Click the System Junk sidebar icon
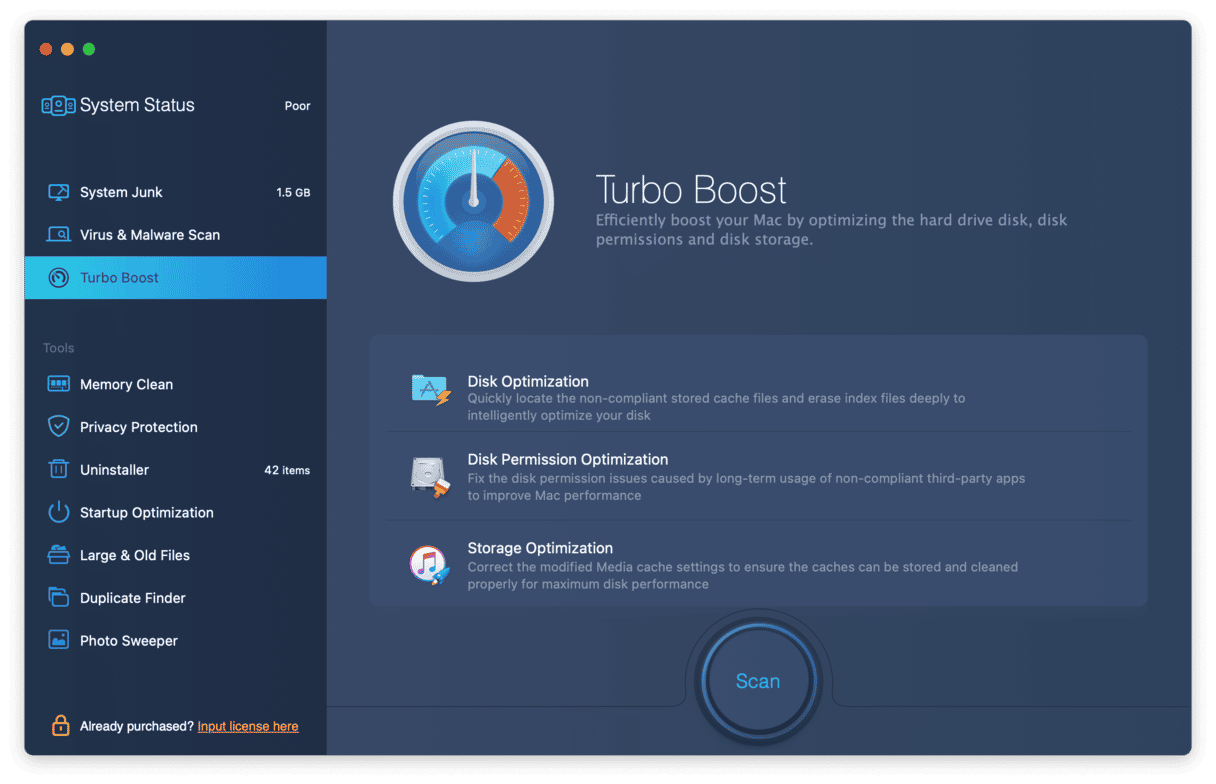The width and height of the screenshot is (1216, 784). [x=58, y=192]
